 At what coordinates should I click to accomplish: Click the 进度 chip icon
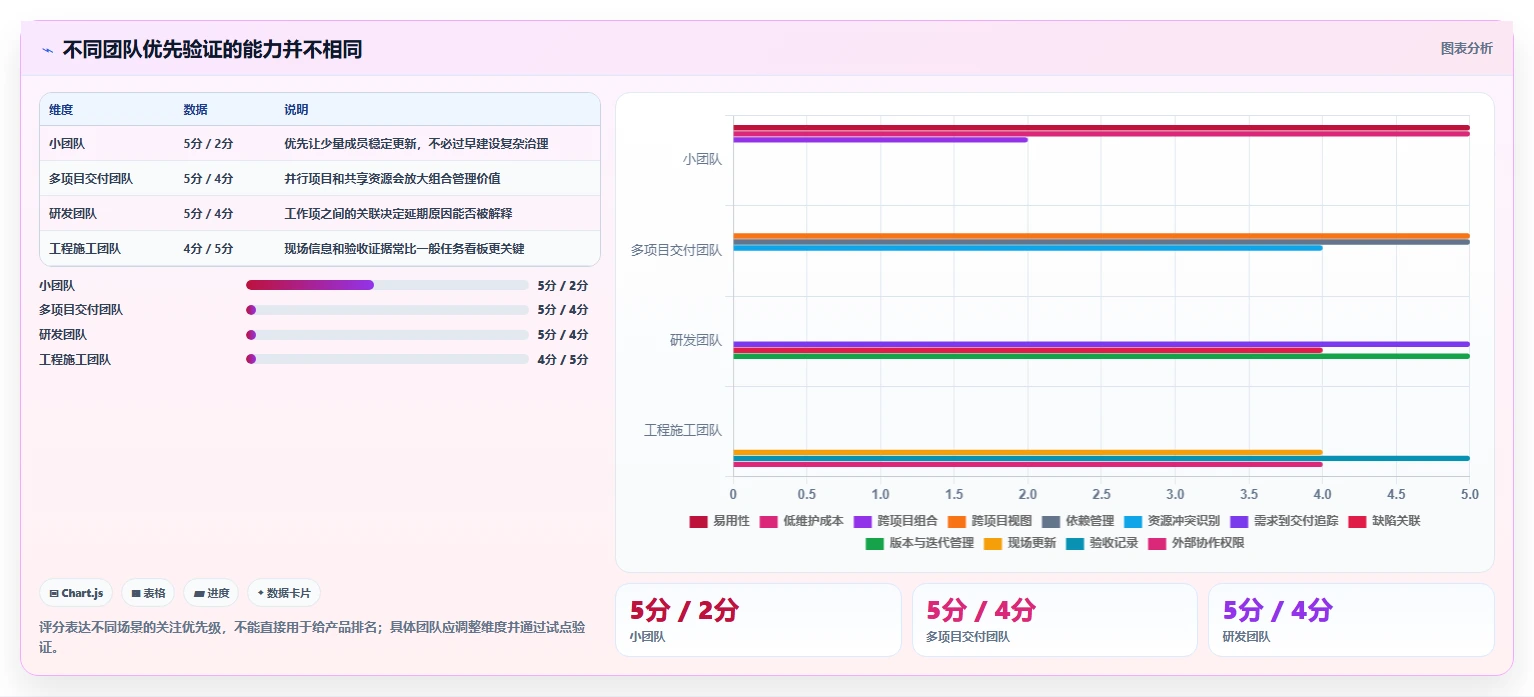[199, 593]
